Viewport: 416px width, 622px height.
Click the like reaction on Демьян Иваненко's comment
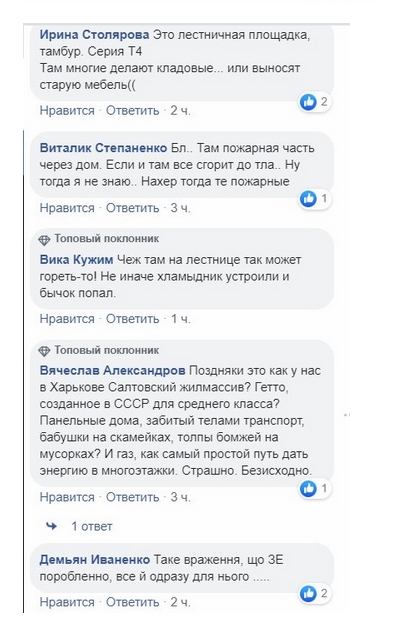tap(308, 593)
